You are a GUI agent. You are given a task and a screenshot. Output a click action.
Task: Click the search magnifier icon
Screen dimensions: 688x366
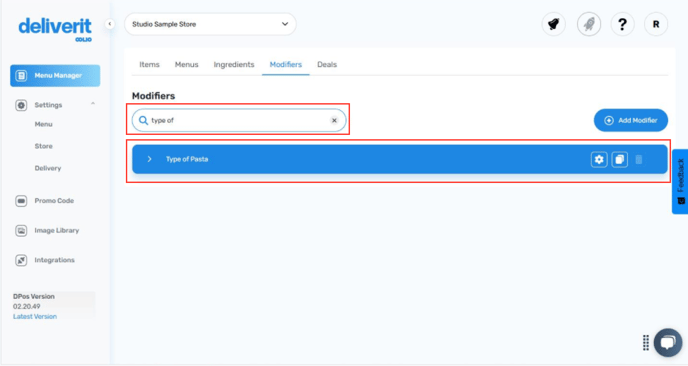(143, 120)
